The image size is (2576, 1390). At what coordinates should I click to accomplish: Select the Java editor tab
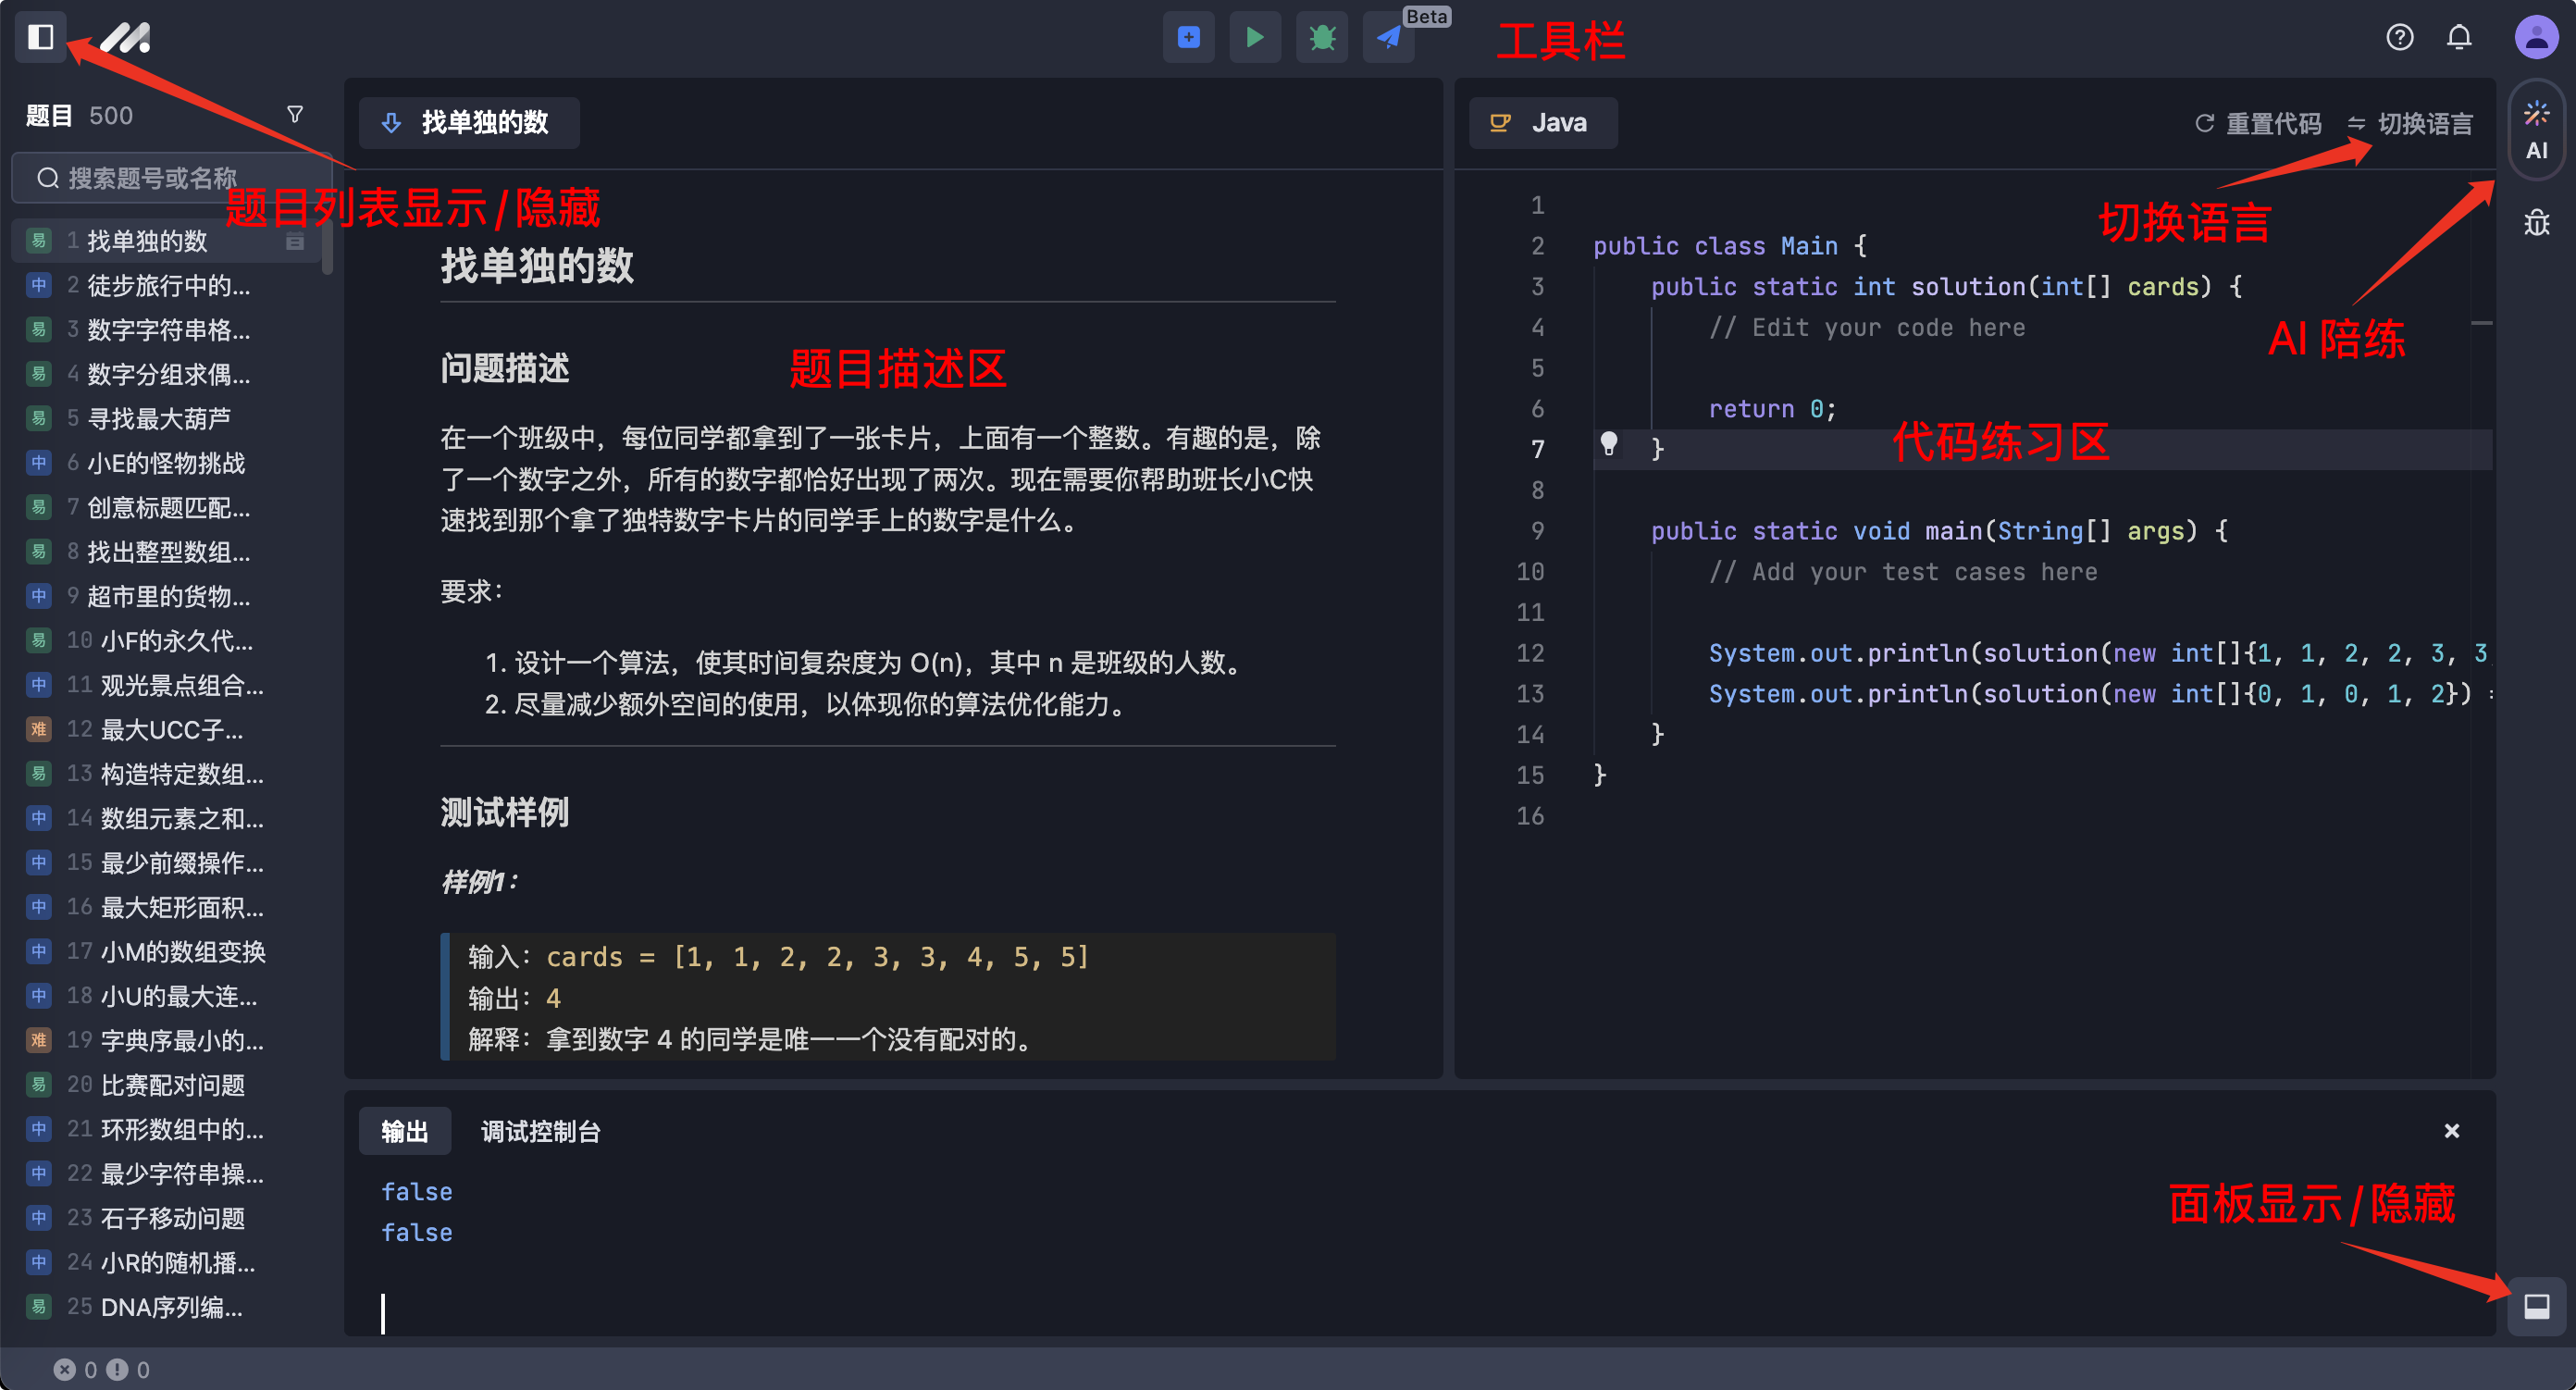point(1542,122)
